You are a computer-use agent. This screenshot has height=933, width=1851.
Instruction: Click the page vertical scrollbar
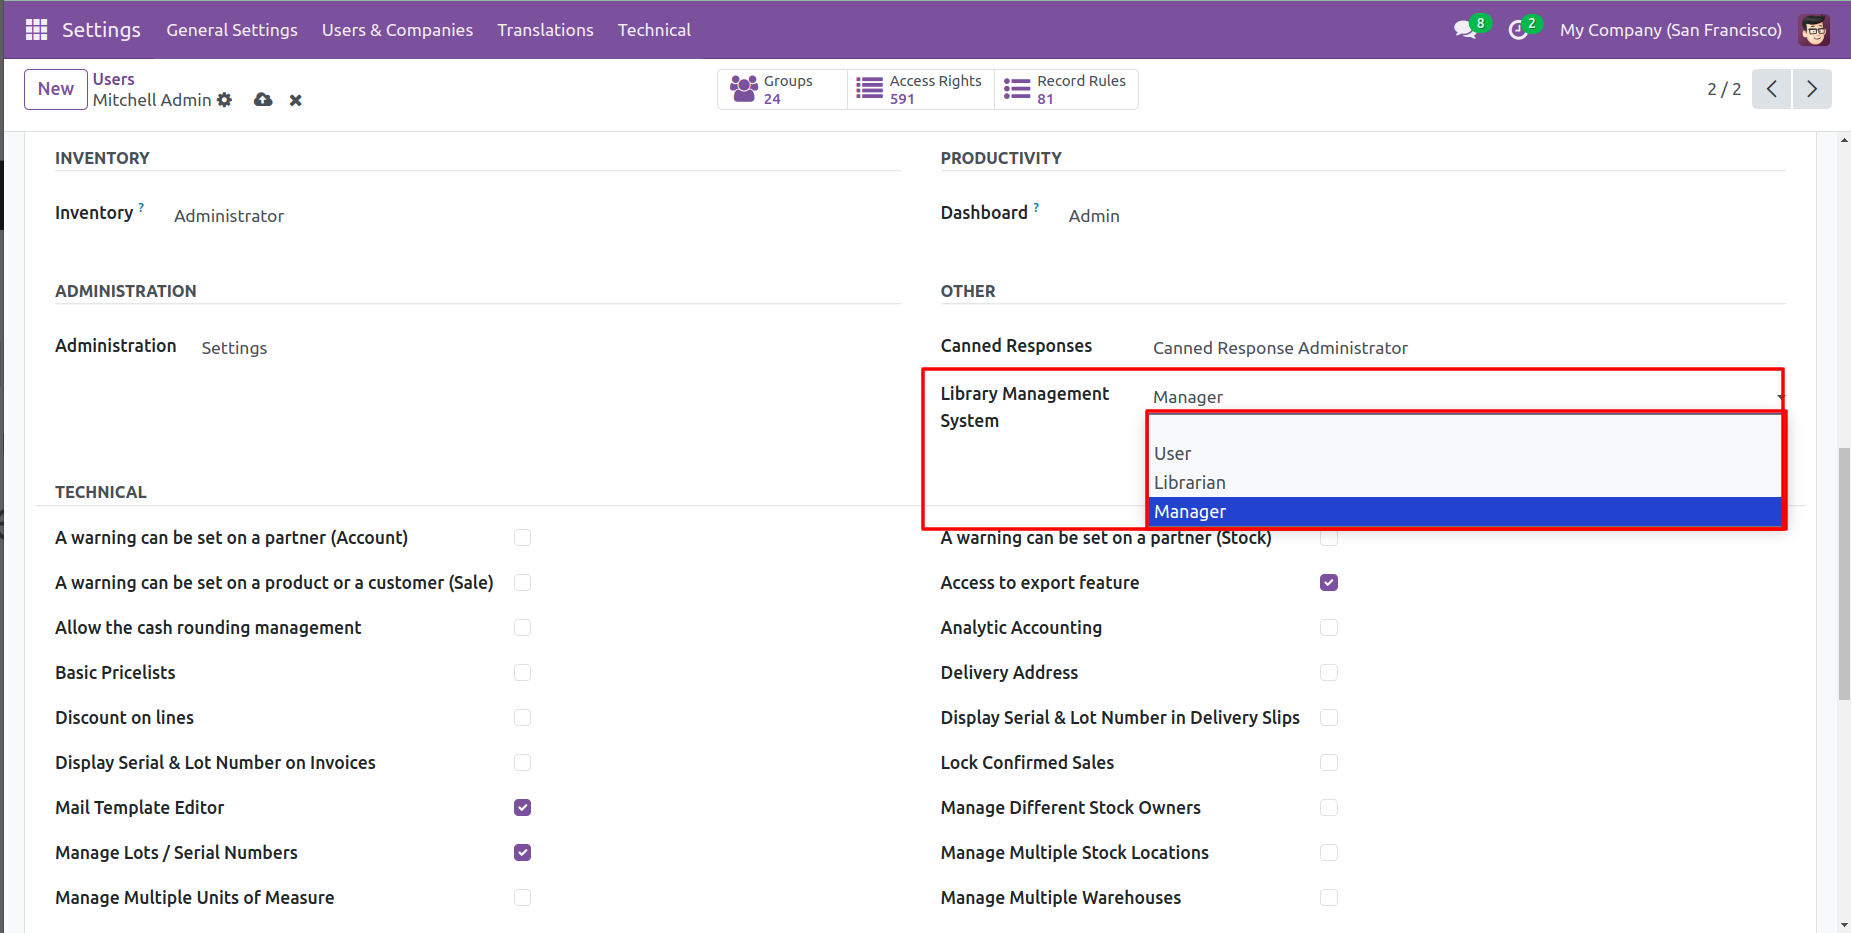click(1843, 575)
